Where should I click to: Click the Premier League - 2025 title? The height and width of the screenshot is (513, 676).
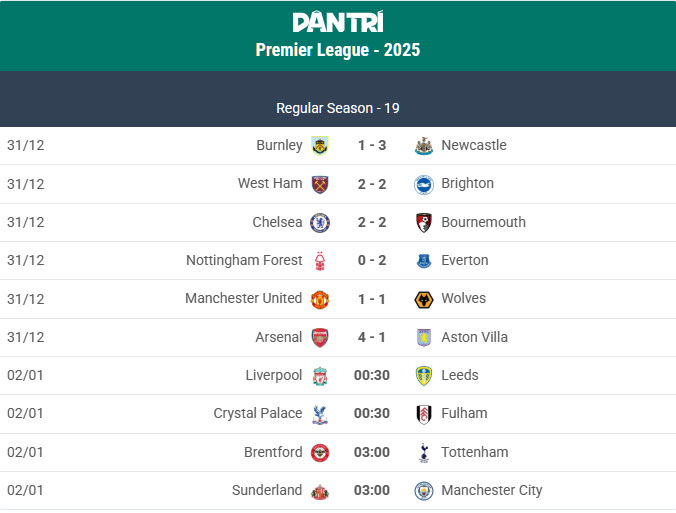(x=338, y=50)
